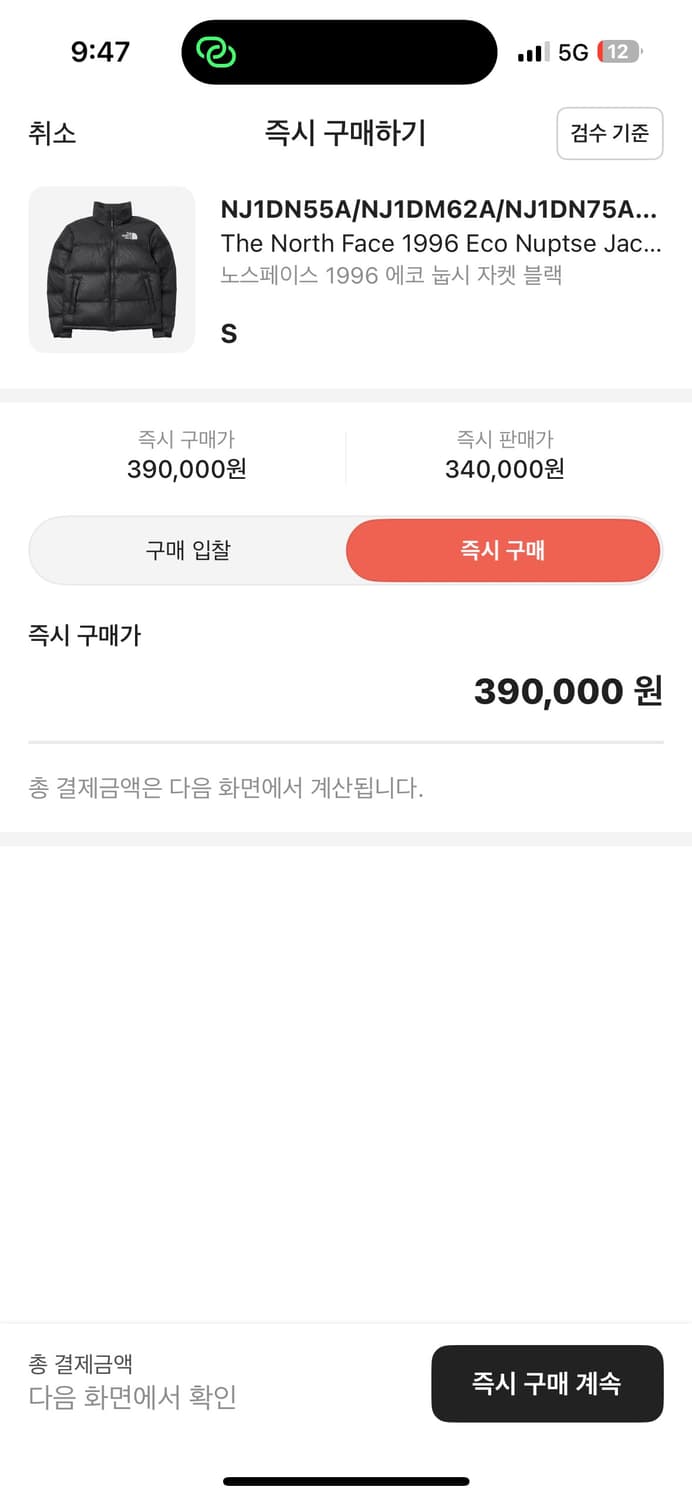Tap the 즉시 판매가 340,000원 price info
Viewport: 692px width, 1500px height.
tap(504, 455)
